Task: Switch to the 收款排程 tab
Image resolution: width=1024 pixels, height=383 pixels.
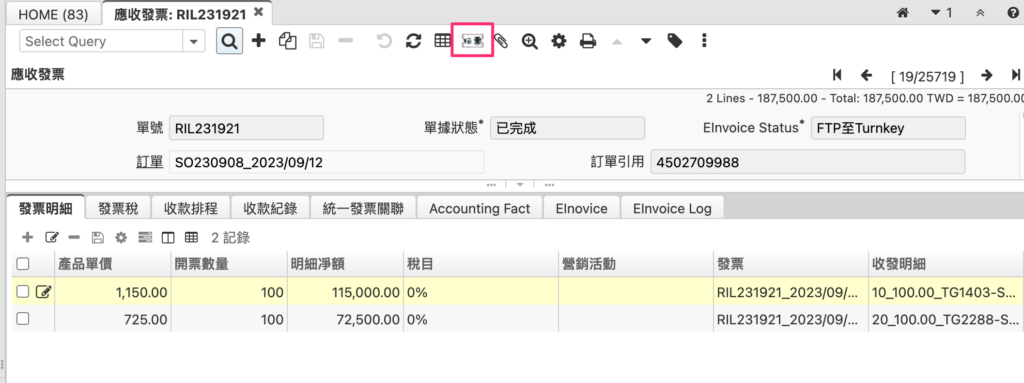Action: point(190,208)
